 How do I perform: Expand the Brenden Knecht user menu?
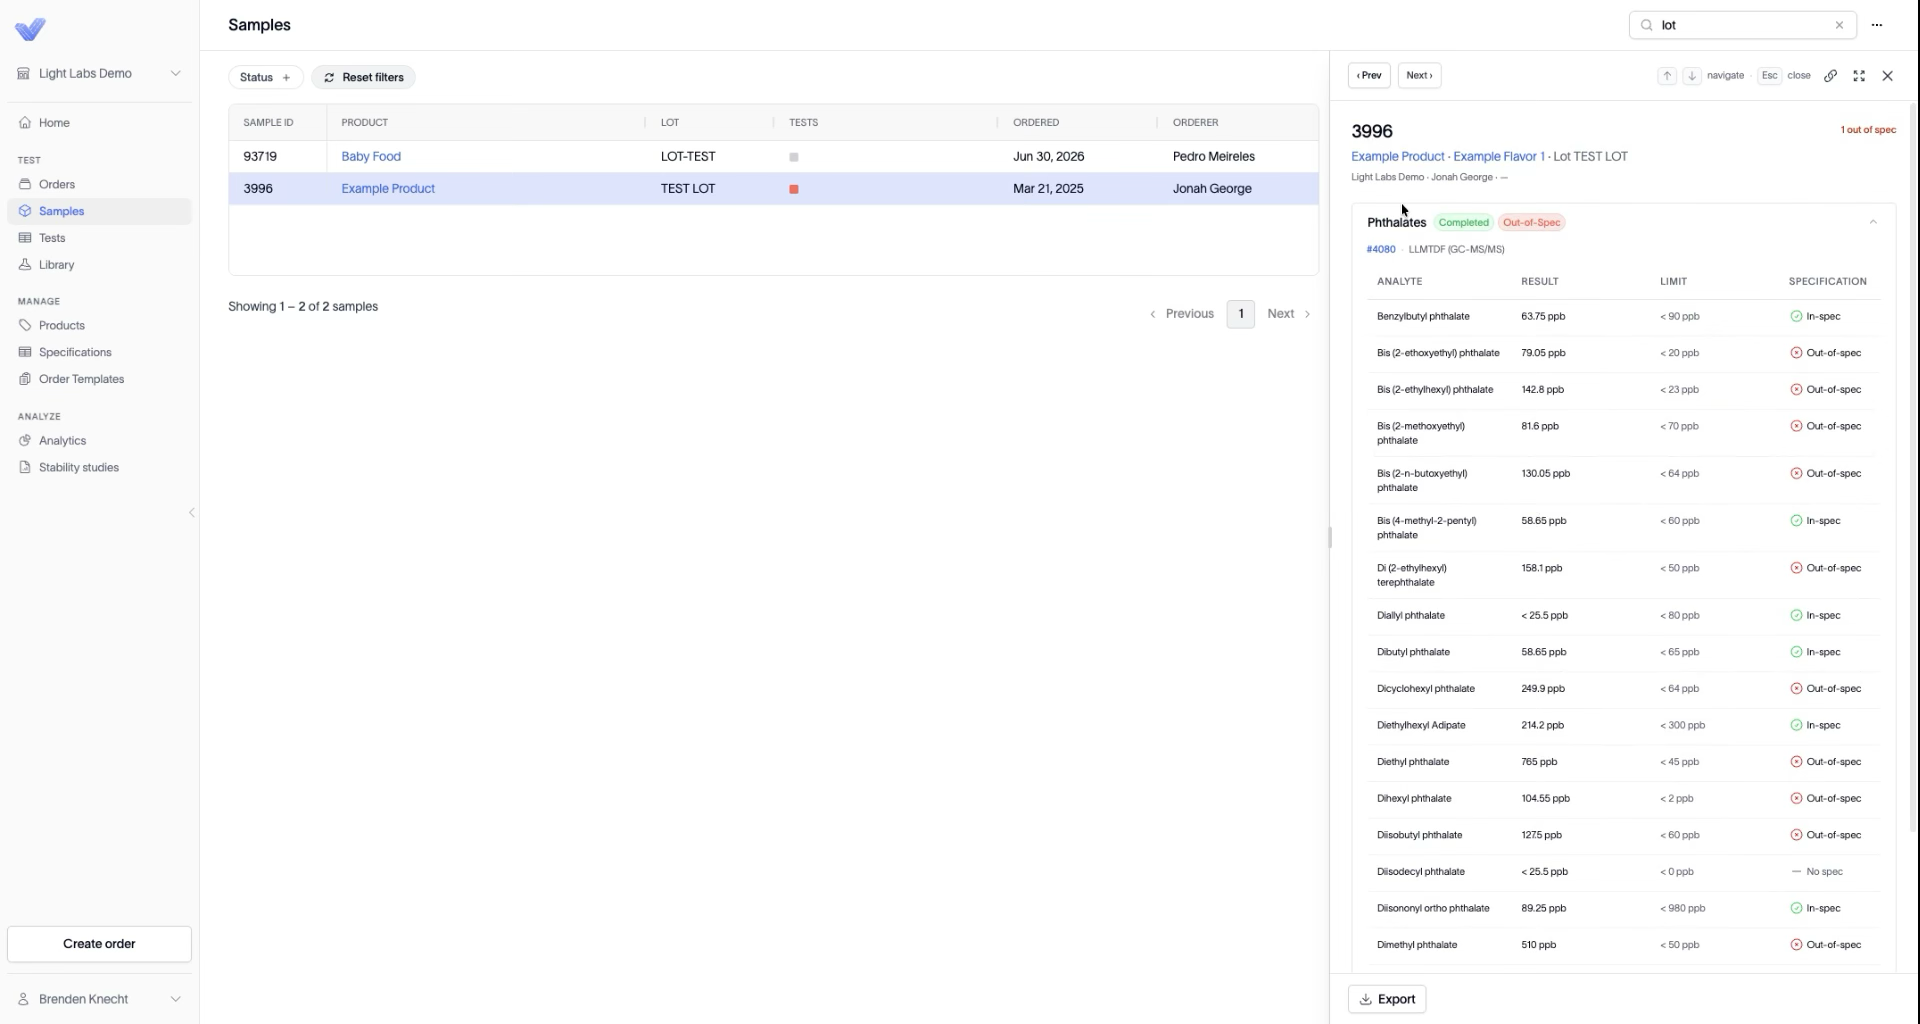(x=100, y=999)
